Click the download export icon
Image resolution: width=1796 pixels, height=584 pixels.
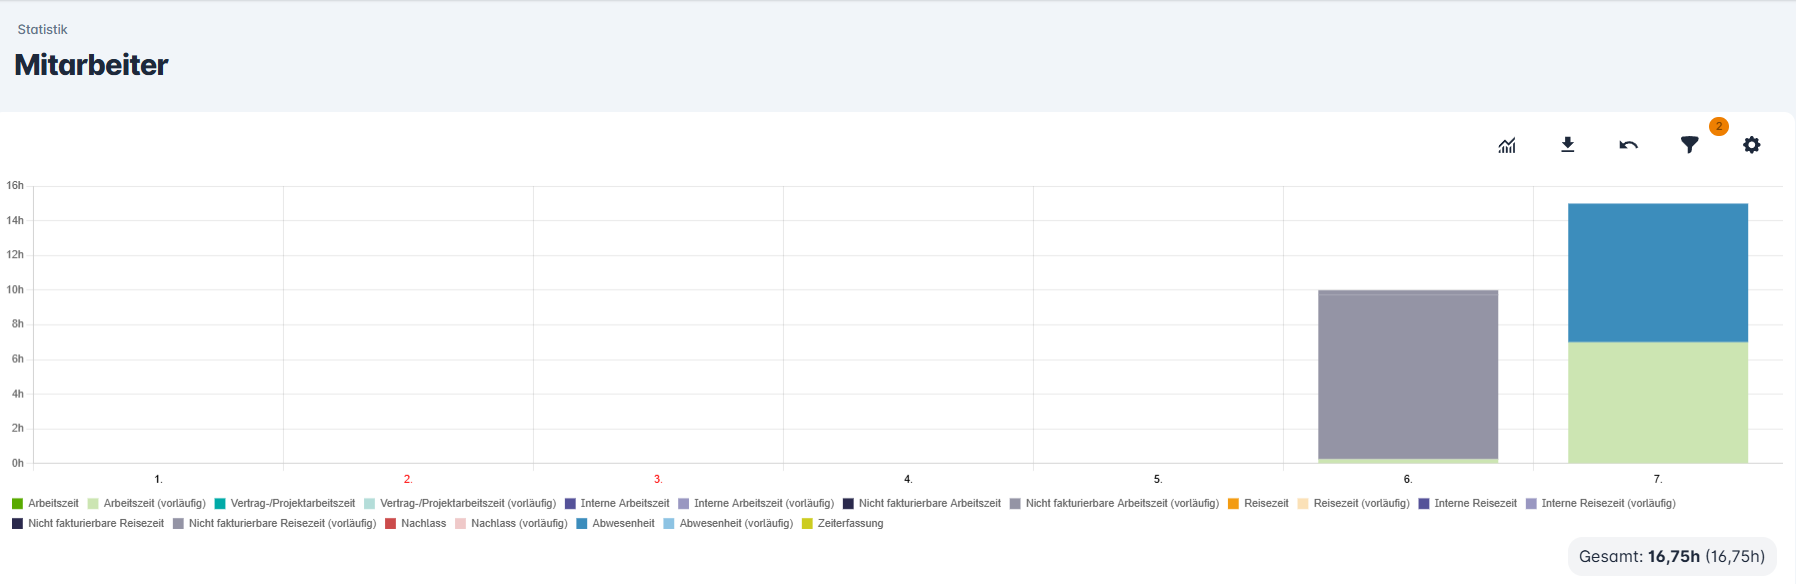click(1568, 145)
